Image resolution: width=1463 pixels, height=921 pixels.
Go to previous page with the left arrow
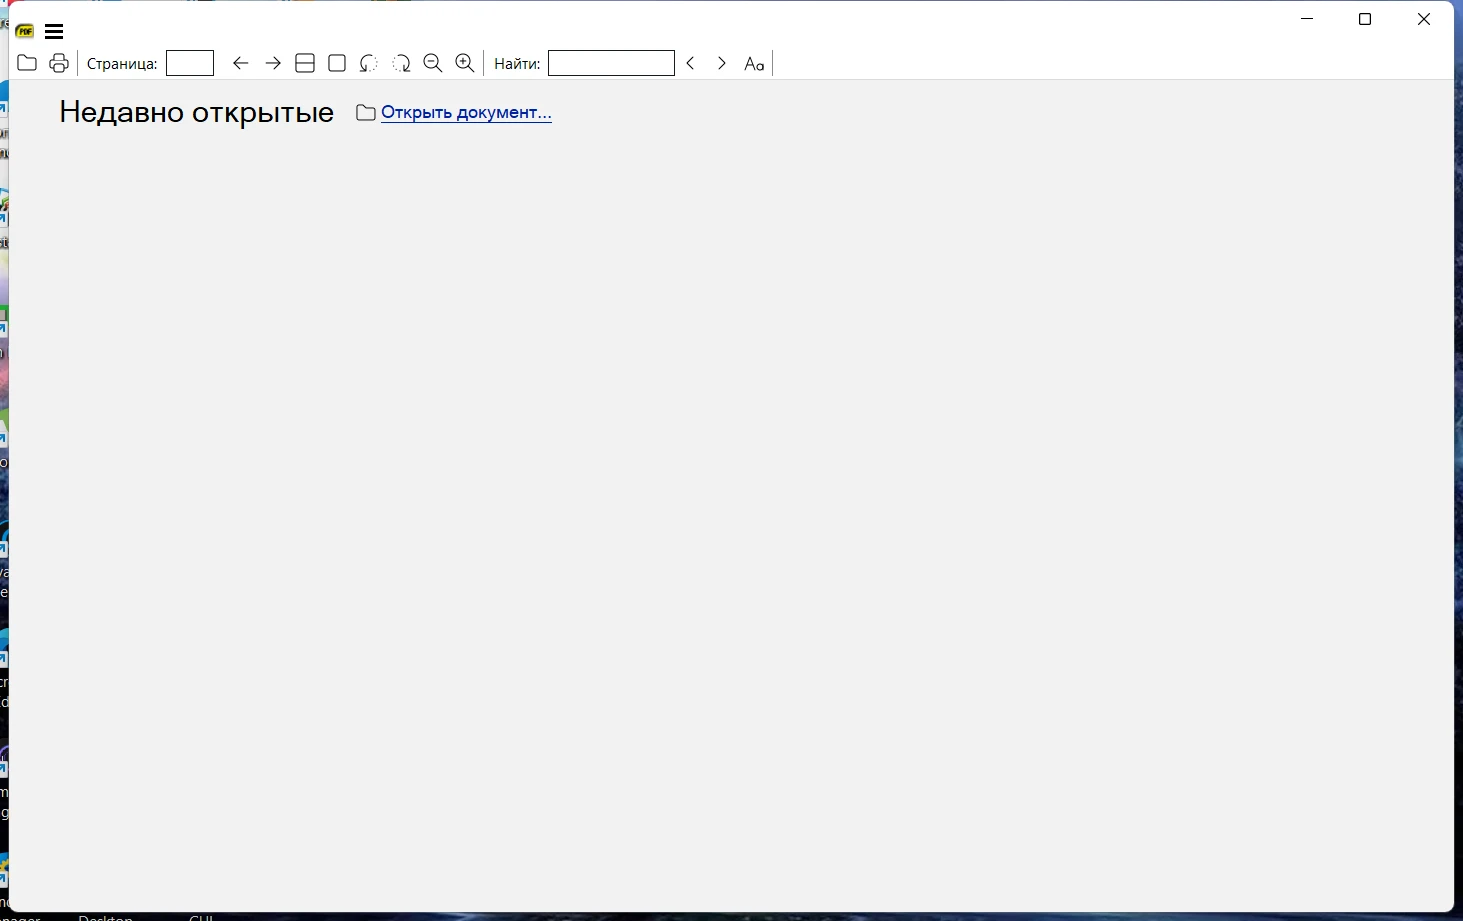pyautogui.click(x=240, y=63)
